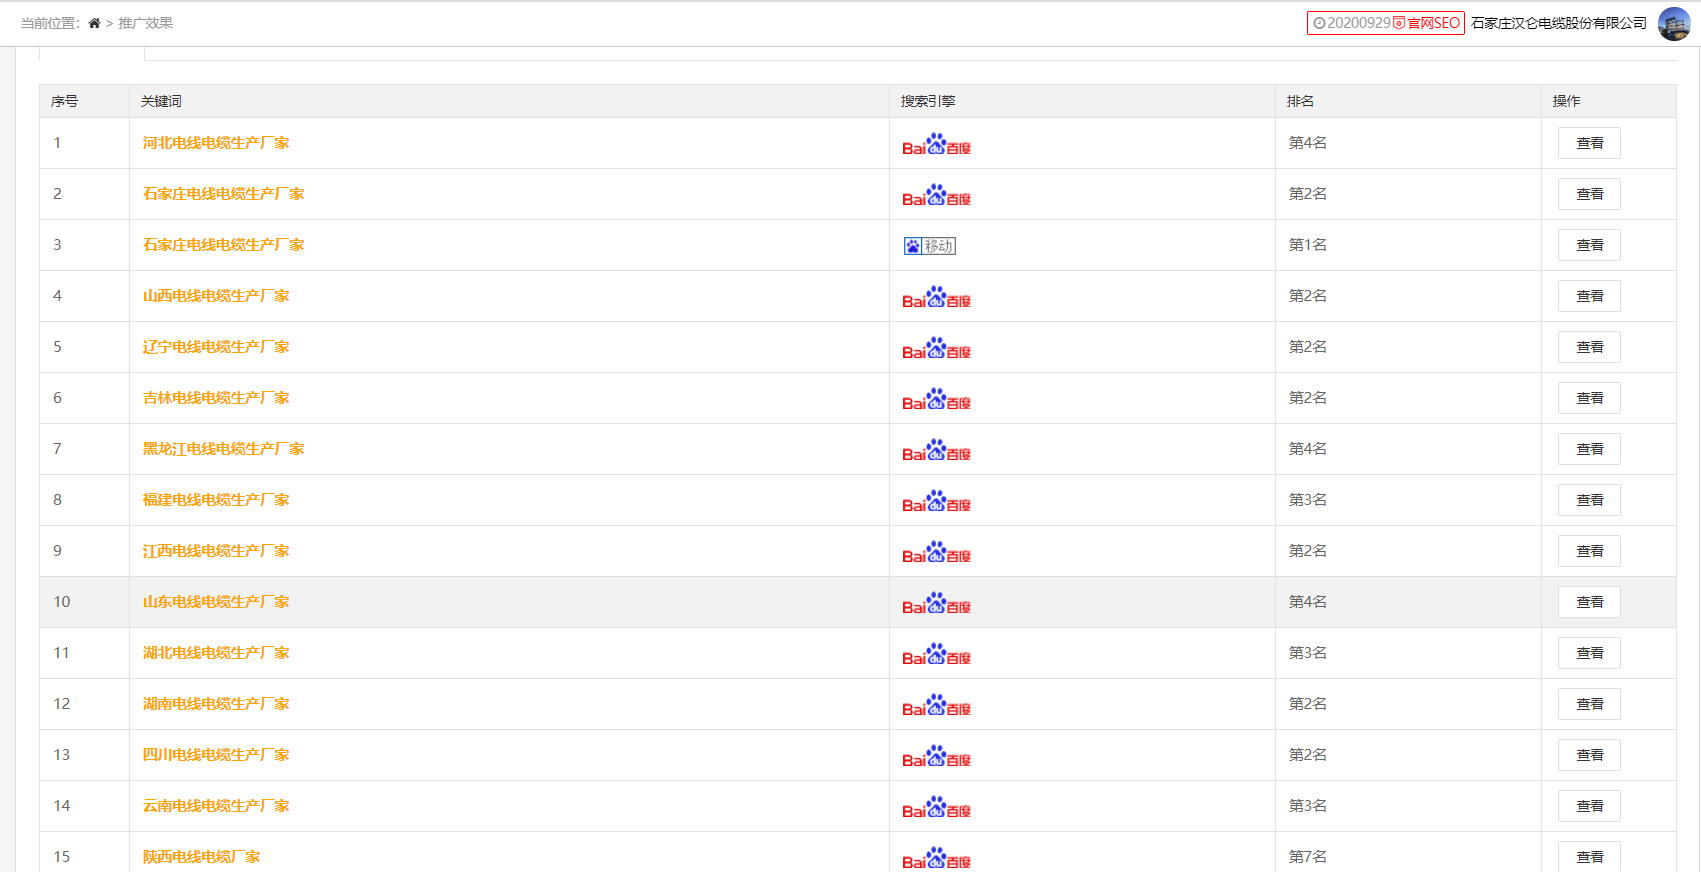Viewport: 1701px width, 872px height.
Task: Click company name 石家庄汉仑电缆股份有限公司
Action: [1558, 23]
